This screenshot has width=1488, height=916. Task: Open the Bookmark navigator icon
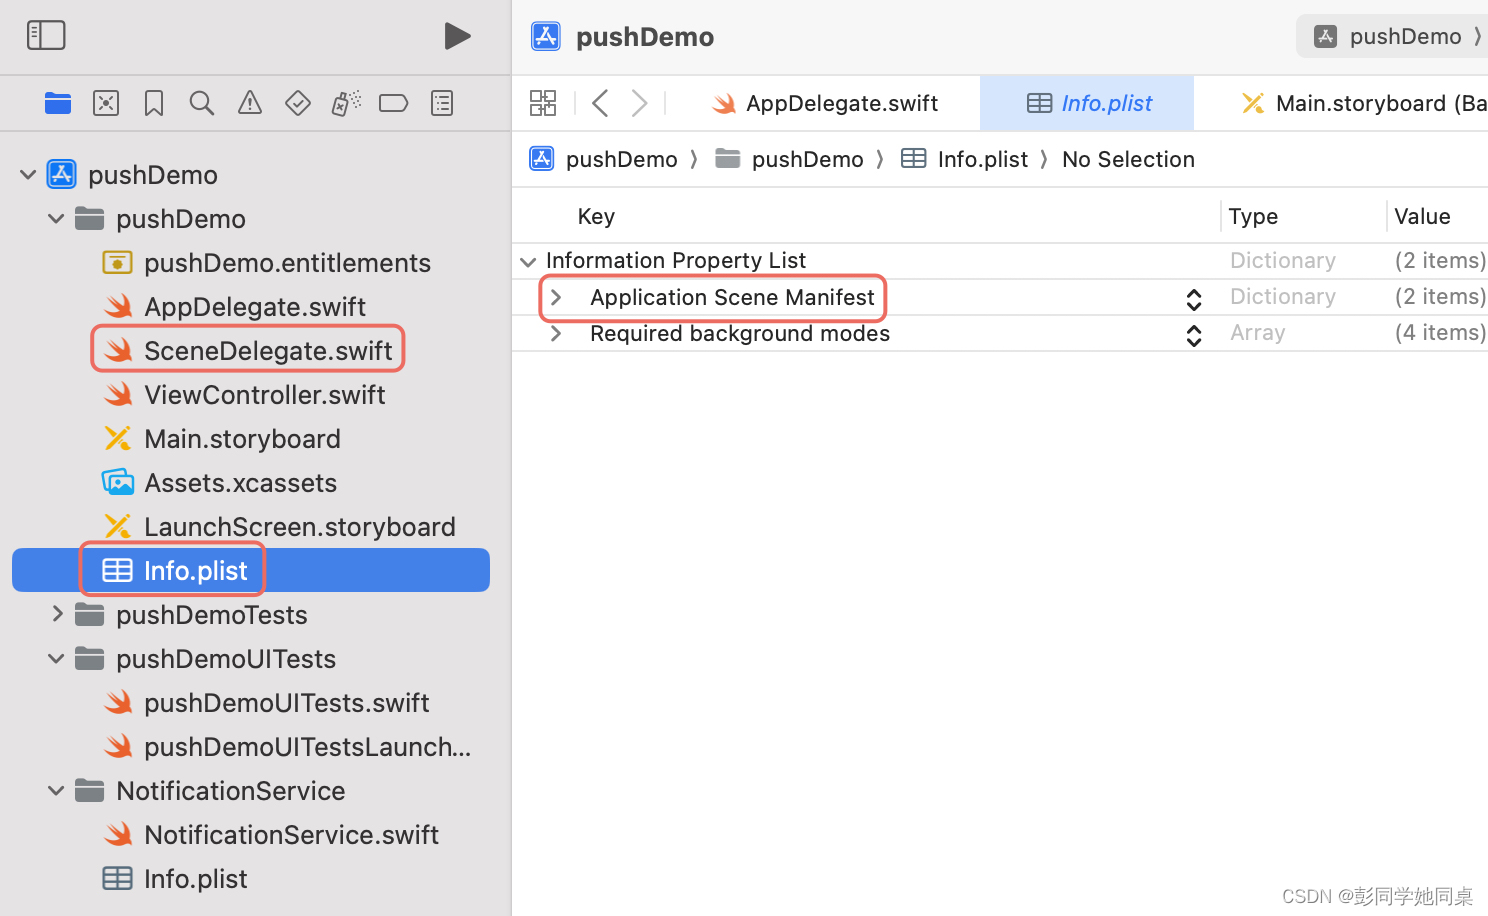pyautogui.click(x=154, y=103)
